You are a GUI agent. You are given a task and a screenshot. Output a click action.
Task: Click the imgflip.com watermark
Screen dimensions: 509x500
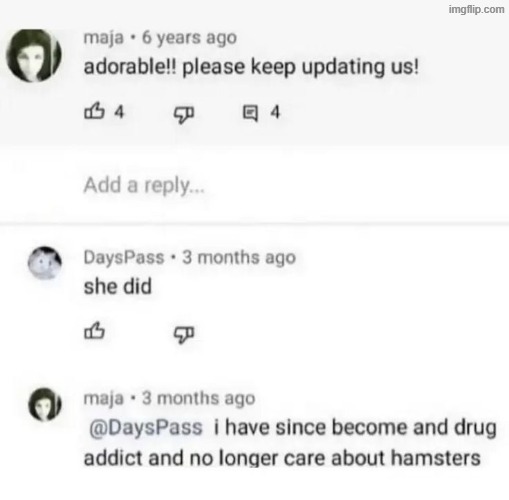476,10
